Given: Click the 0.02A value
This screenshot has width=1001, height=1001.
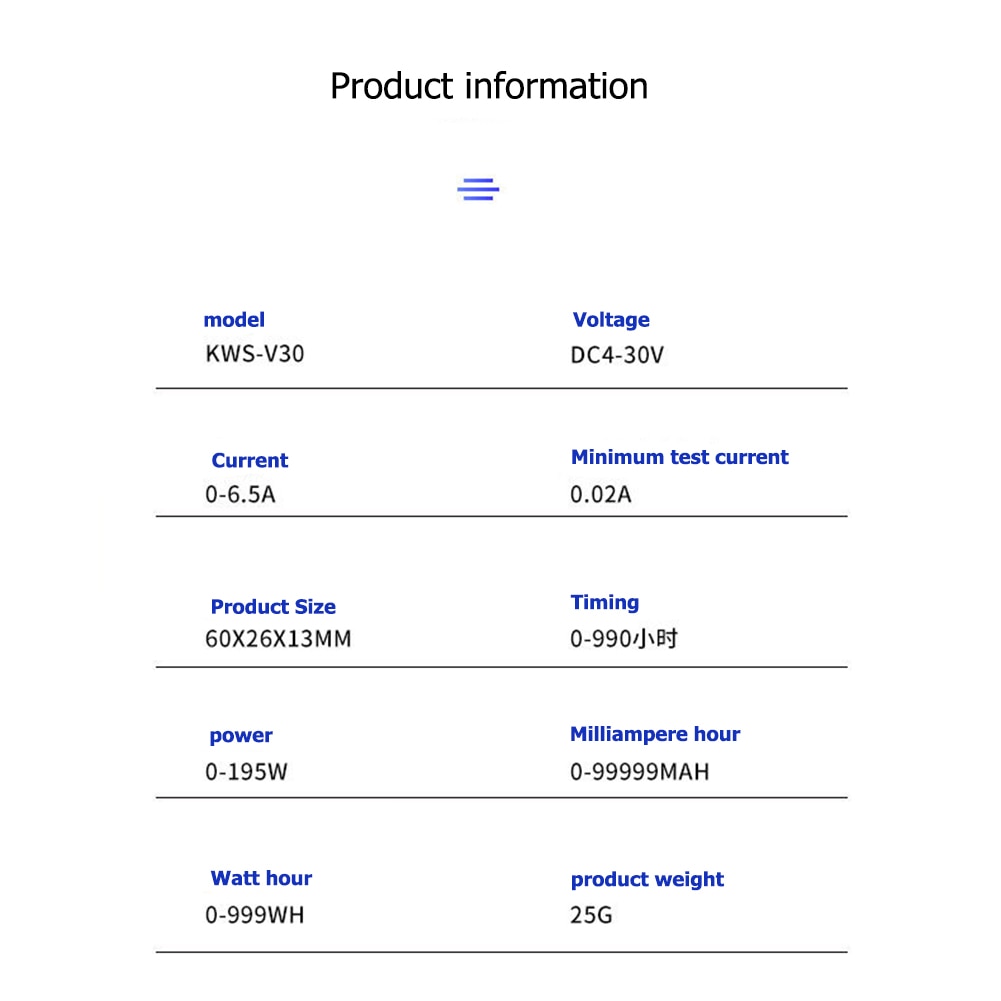Looking at the screenshot, I should pos(601,494).
